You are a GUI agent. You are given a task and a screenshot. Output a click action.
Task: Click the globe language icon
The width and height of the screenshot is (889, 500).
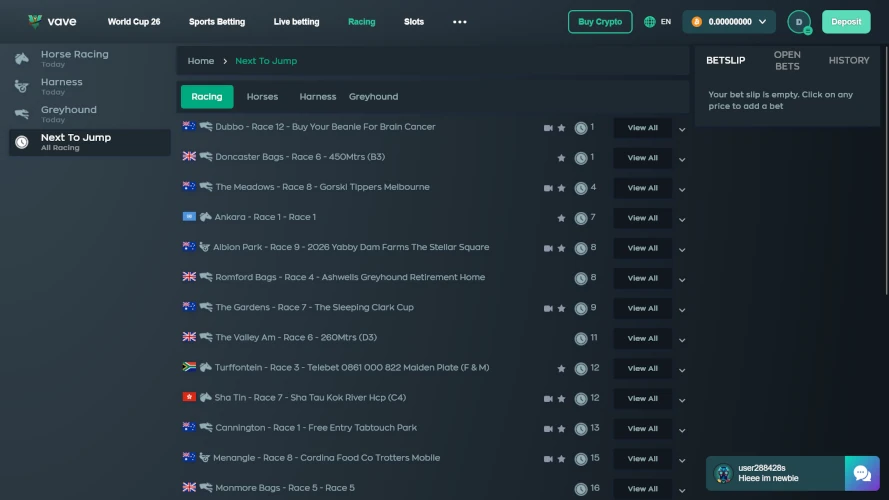click(650, 22)
